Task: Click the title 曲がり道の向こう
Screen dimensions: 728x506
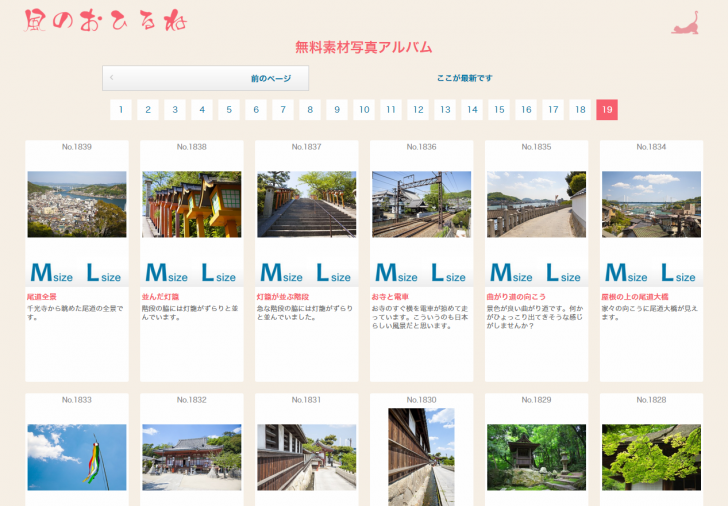Action: click(516, 297)
